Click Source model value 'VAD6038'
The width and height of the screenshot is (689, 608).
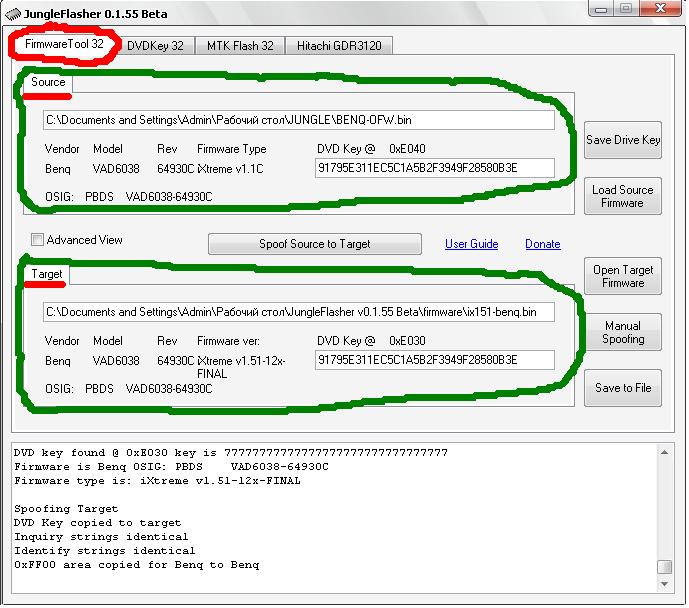(116, 169)
